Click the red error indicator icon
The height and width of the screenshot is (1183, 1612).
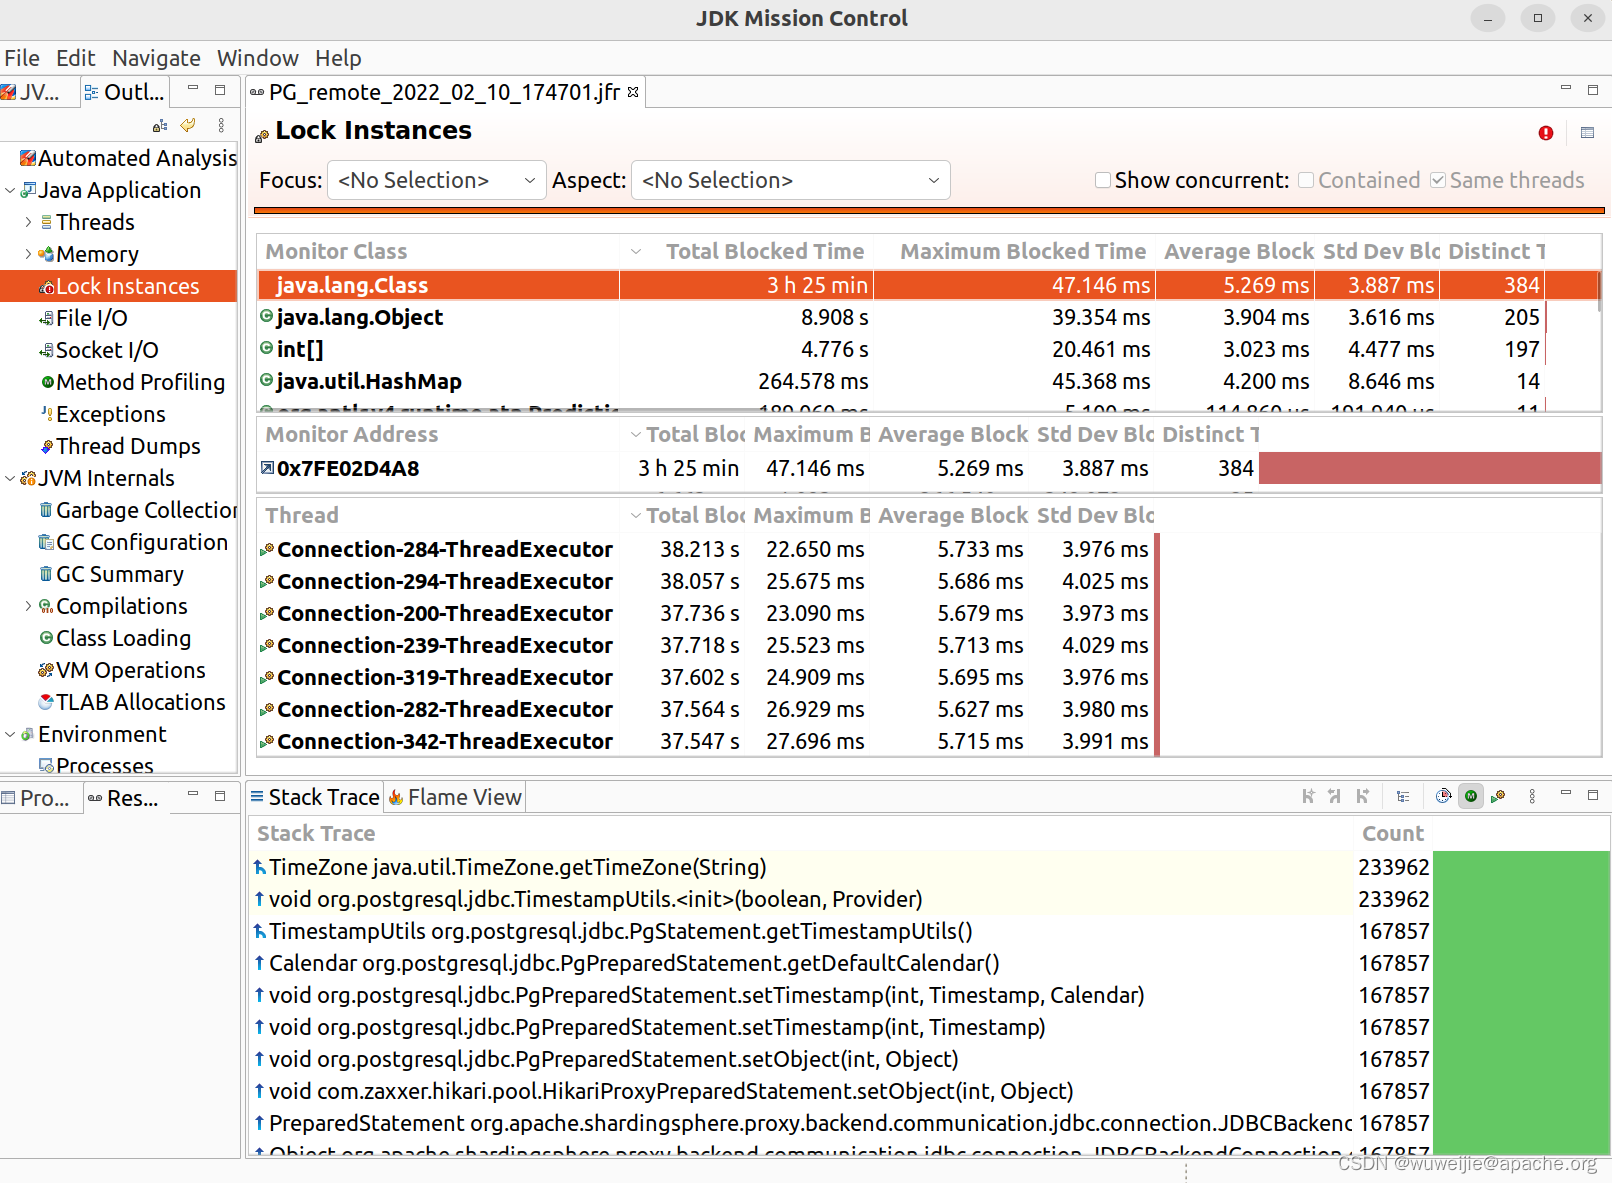(1546, 133)
